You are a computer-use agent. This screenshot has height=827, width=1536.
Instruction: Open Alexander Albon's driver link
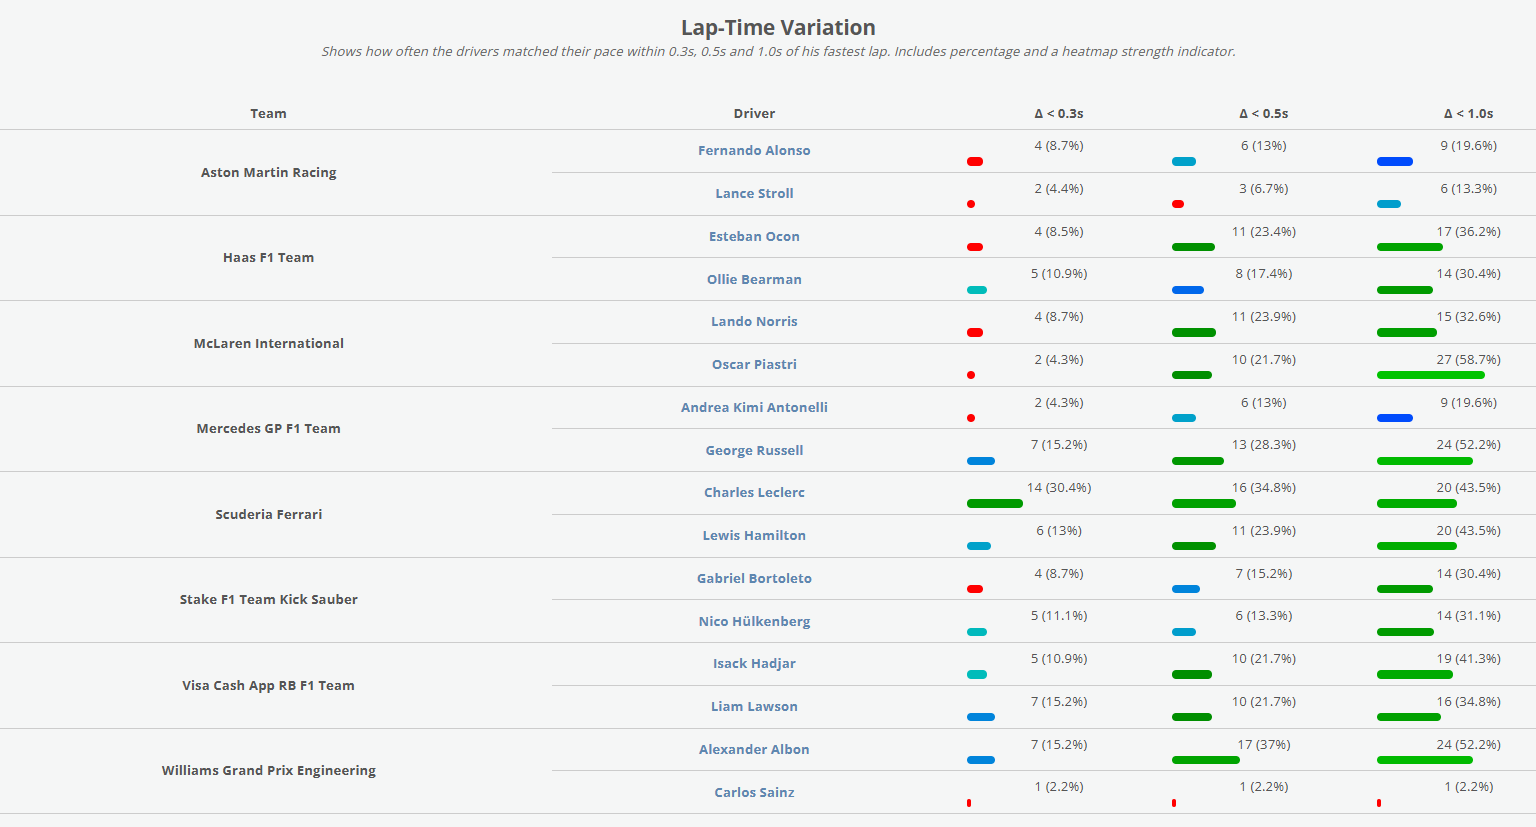754,749
